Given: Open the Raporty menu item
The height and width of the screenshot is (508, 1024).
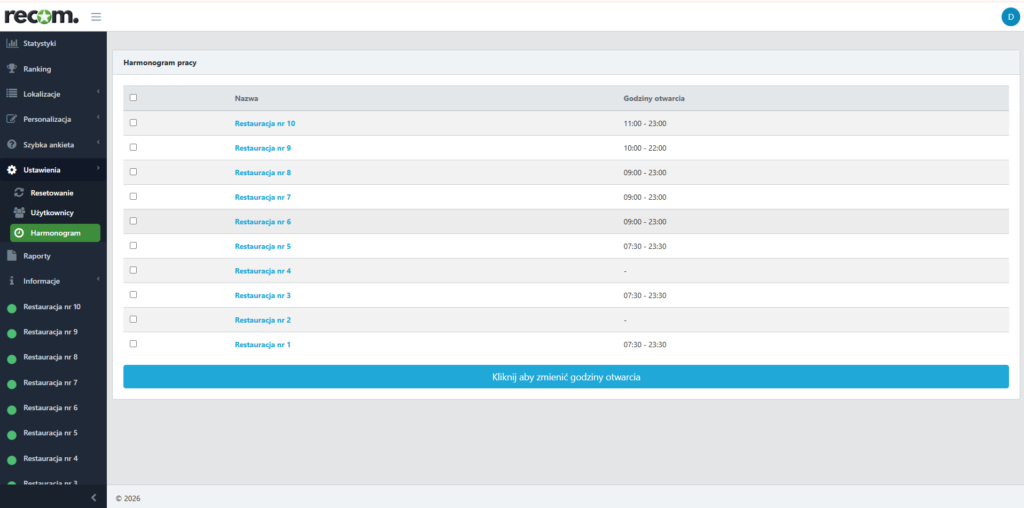Looking at the screenshot, I should pos(37,256).
